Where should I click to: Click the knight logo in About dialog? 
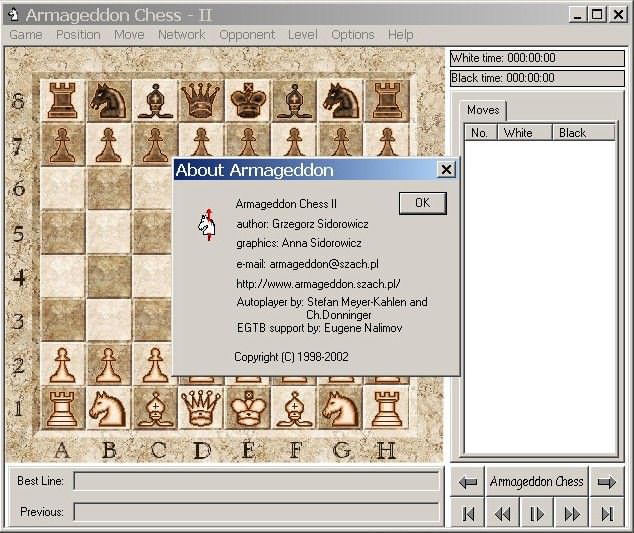click(x=207, y=225)
